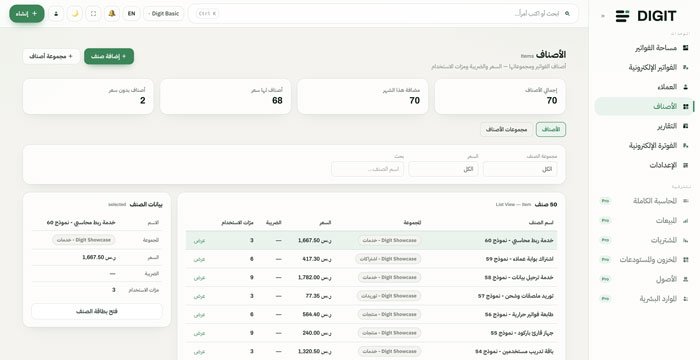Focus the item name search field
The image size is (700, 360).
point(367,169)
